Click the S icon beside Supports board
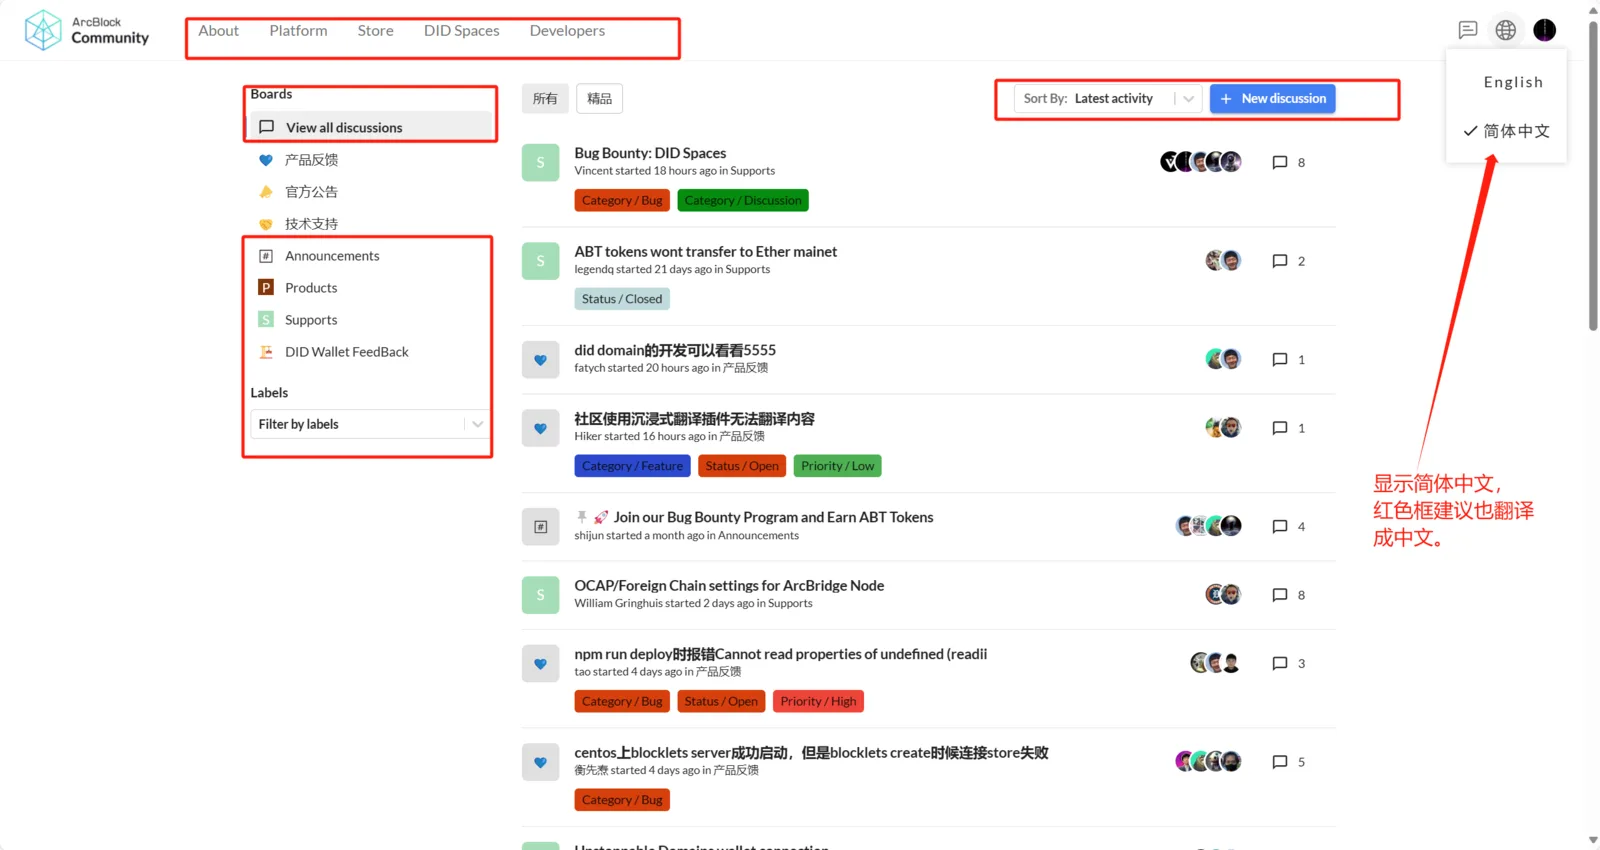The width and height of the screenshot is (1600, 850). [x=266, y=320]
